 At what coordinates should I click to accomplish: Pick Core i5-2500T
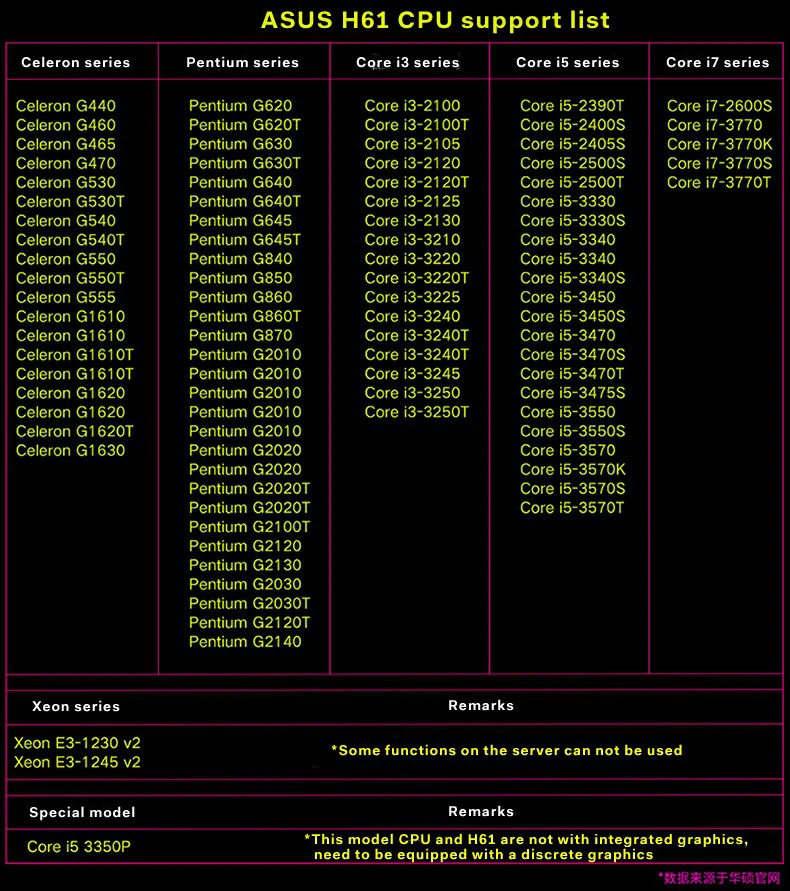[572, 182]
